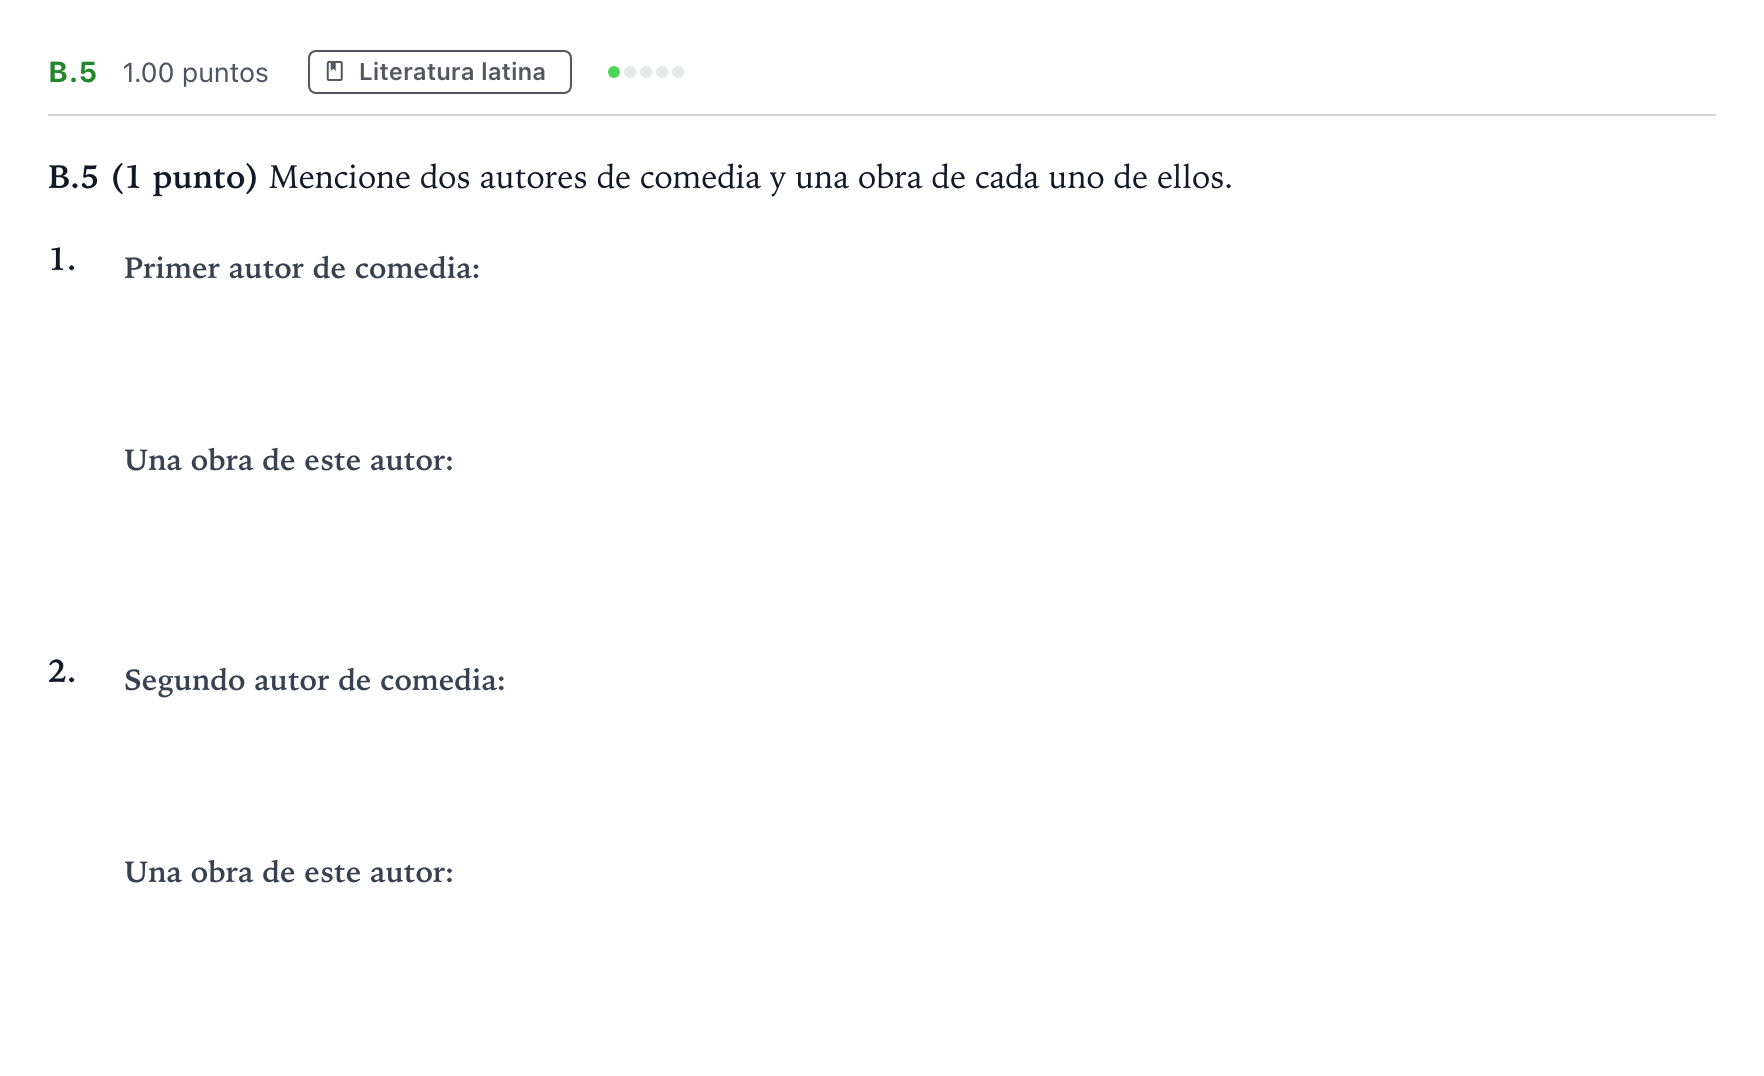Click the Segundo autor de comedia label
The width and height of the screenshot is (1764, 1076).
(x=315, y=681)
